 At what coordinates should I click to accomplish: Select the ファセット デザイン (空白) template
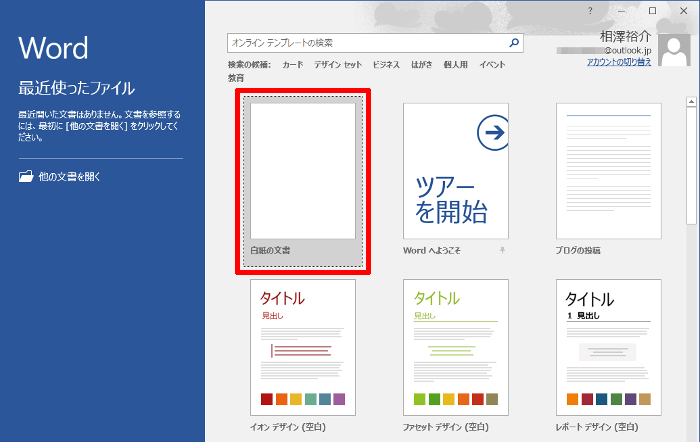(x=456, y=347)
